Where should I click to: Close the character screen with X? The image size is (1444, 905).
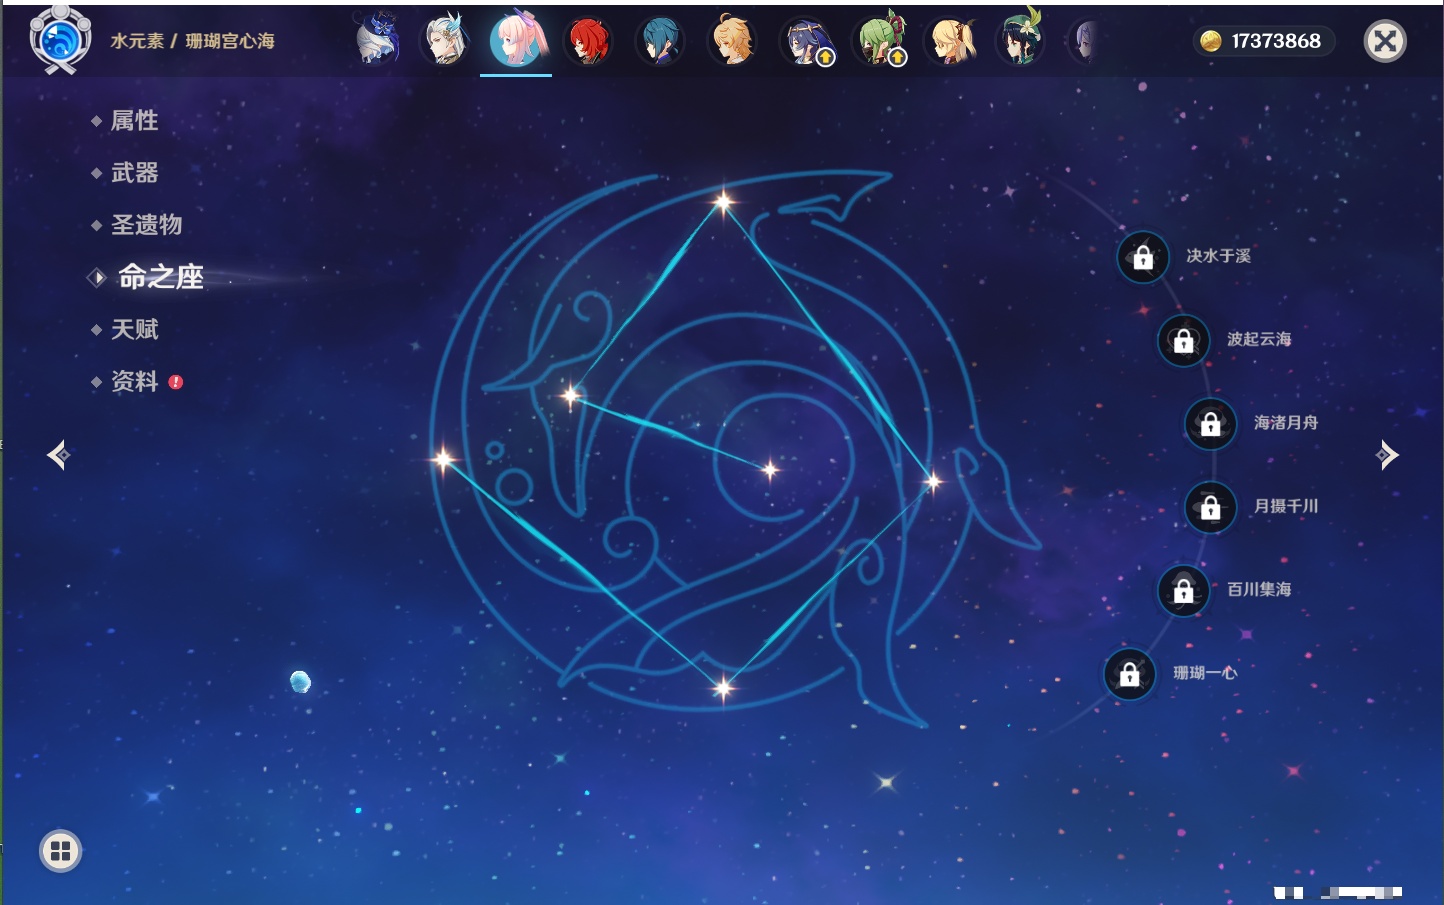1385,41
